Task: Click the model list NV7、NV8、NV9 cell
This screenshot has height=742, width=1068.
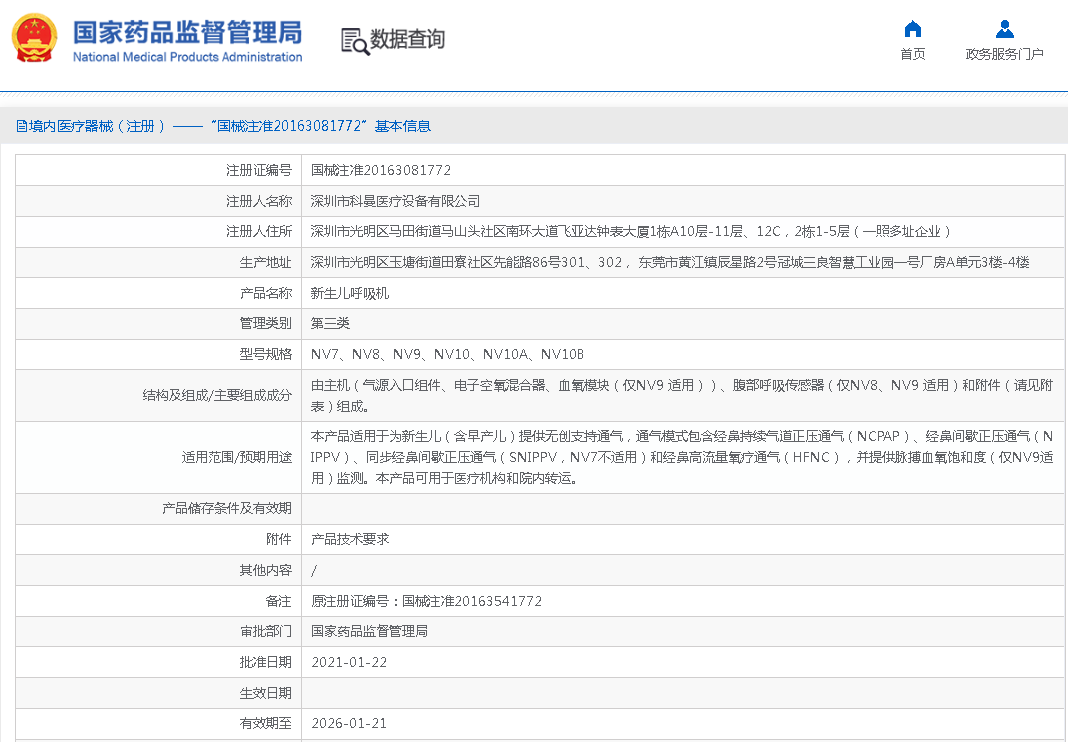Action: click(447, 354)
